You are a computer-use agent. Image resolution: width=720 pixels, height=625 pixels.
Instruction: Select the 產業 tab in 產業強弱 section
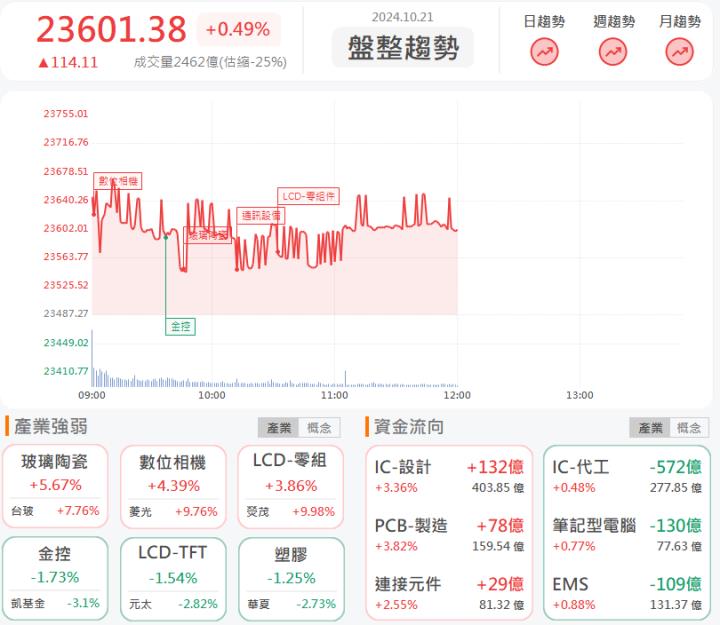(x=279, y=428)
